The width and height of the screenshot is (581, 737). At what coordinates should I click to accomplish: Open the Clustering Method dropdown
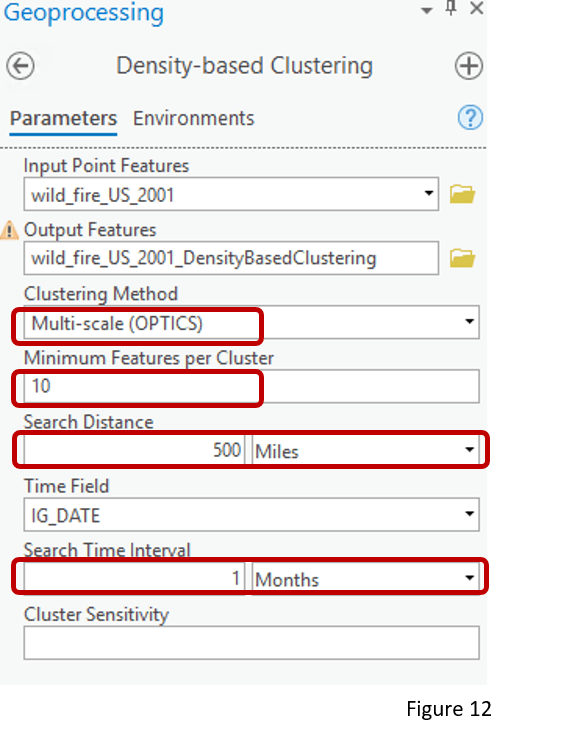[251, 322]
